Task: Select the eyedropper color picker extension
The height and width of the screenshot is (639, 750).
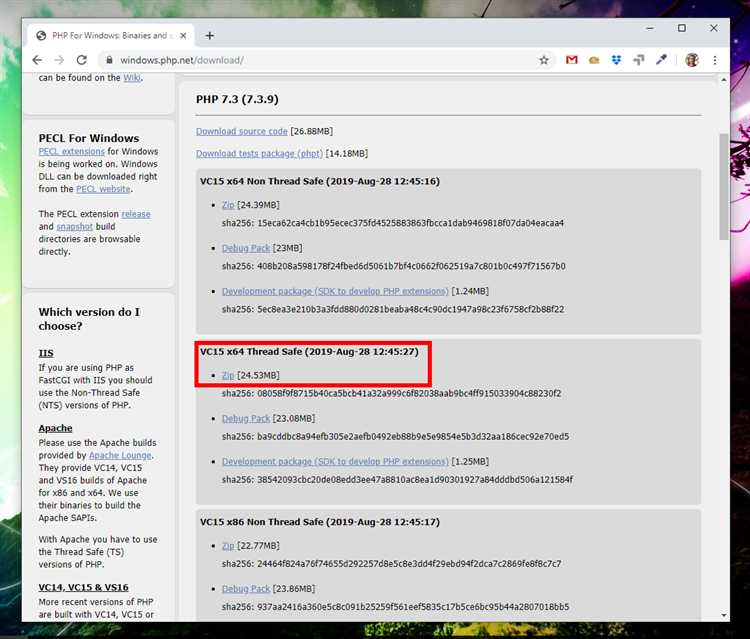Action: (x=661, y=60)
